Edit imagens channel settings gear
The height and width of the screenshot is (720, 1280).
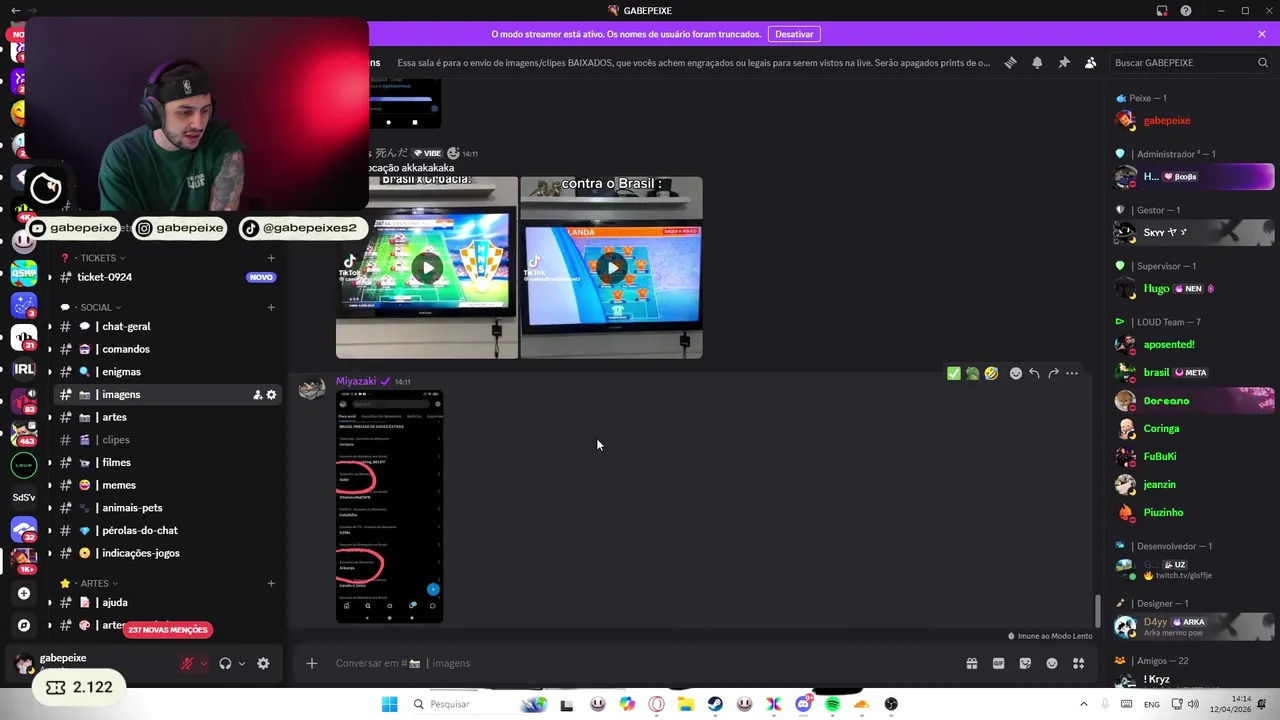[x=271, y=395]
